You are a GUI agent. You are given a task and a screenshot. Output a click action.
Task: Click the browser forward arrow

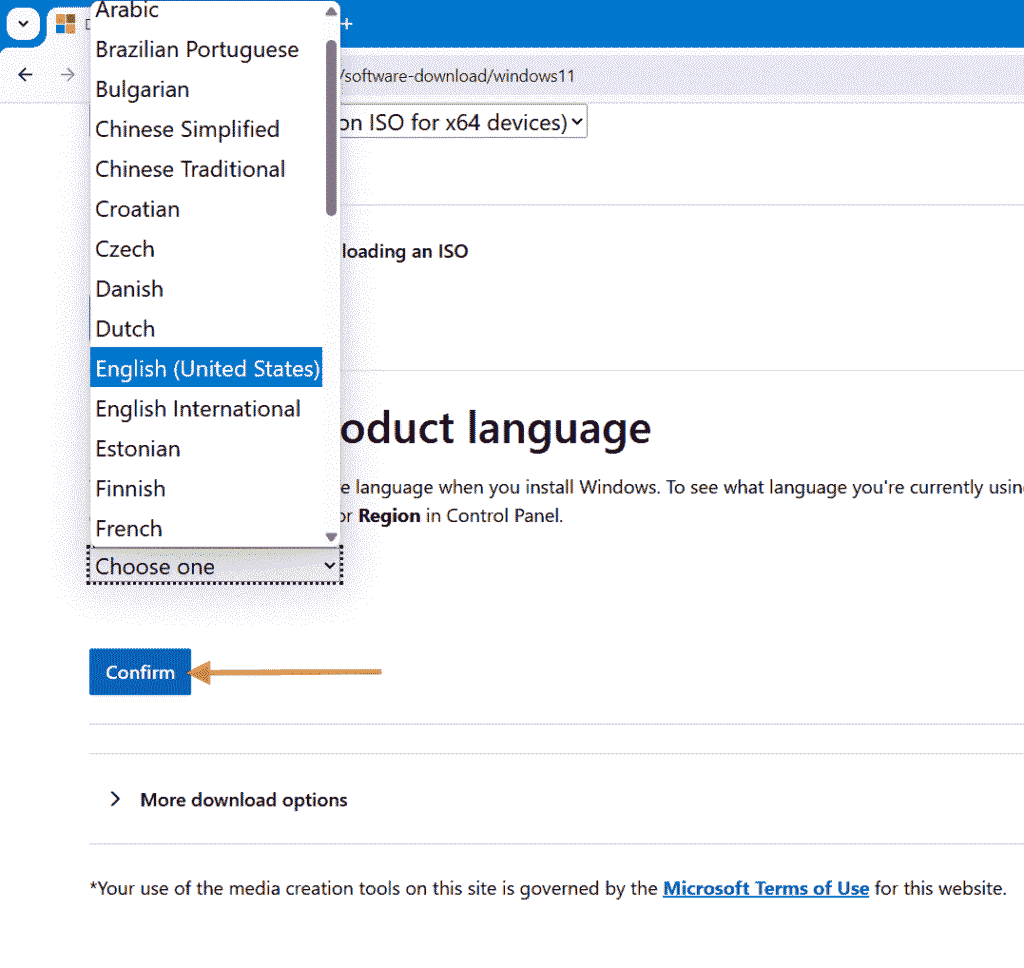coord(67,74)
